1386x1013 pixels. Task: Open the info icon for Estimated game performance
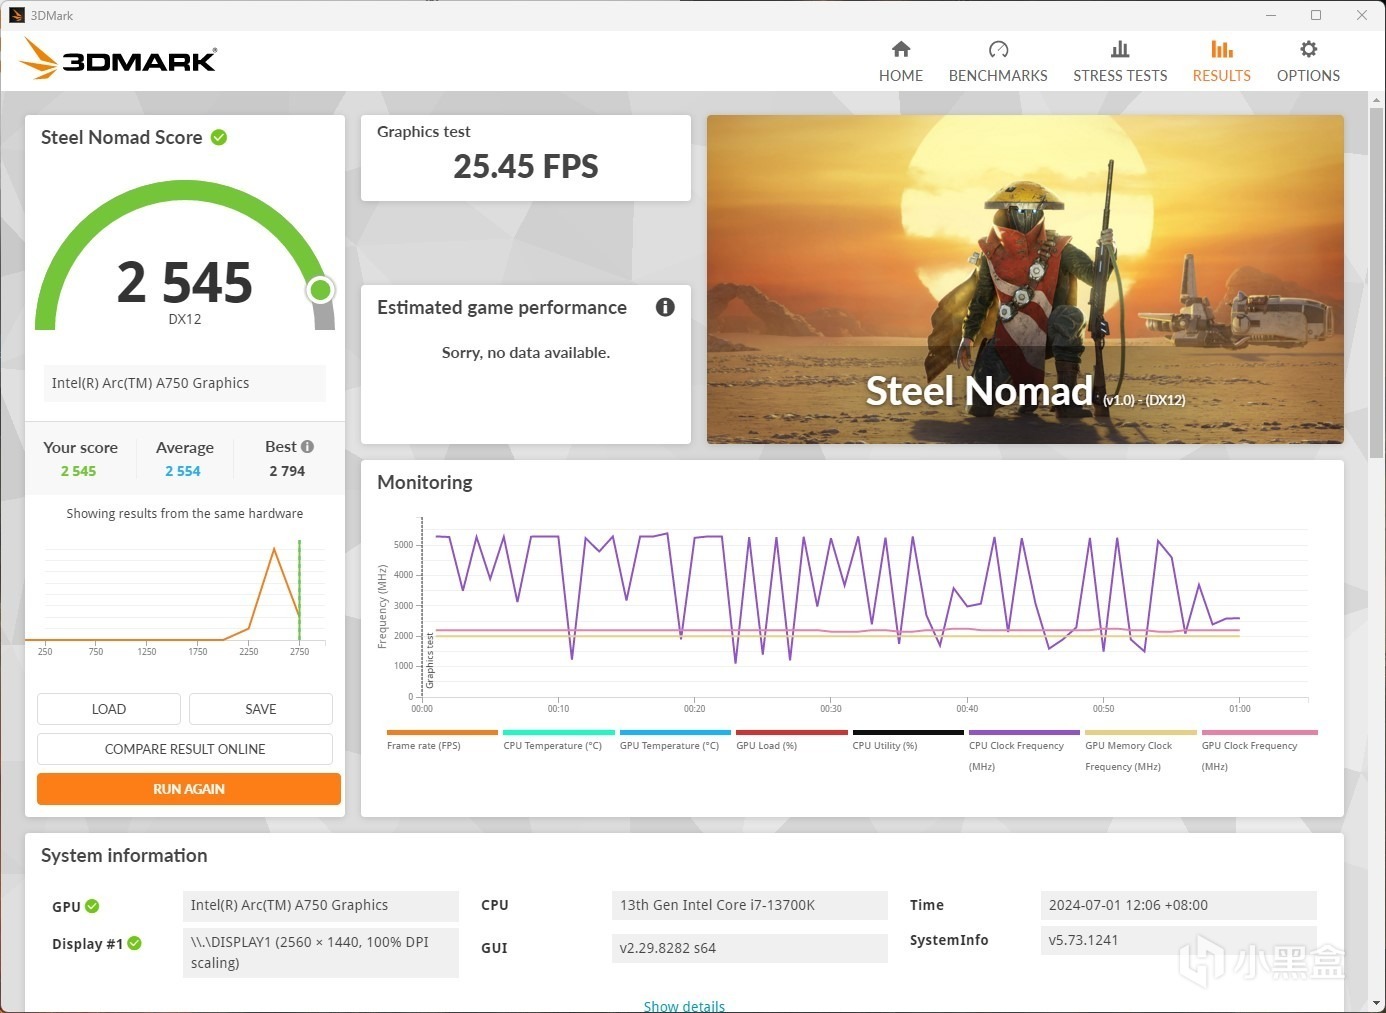(665, 307)
